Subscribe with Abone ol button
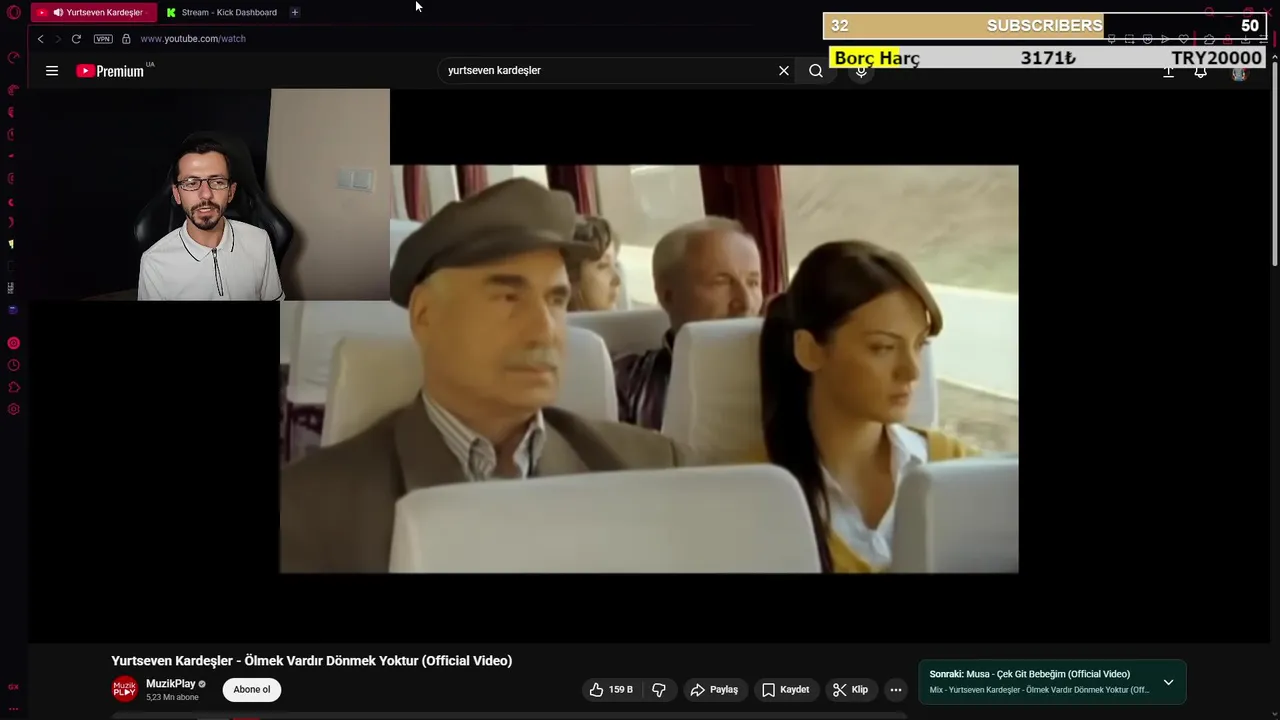The width and height of the screenshot is (1280, 720). coord(252,690)
